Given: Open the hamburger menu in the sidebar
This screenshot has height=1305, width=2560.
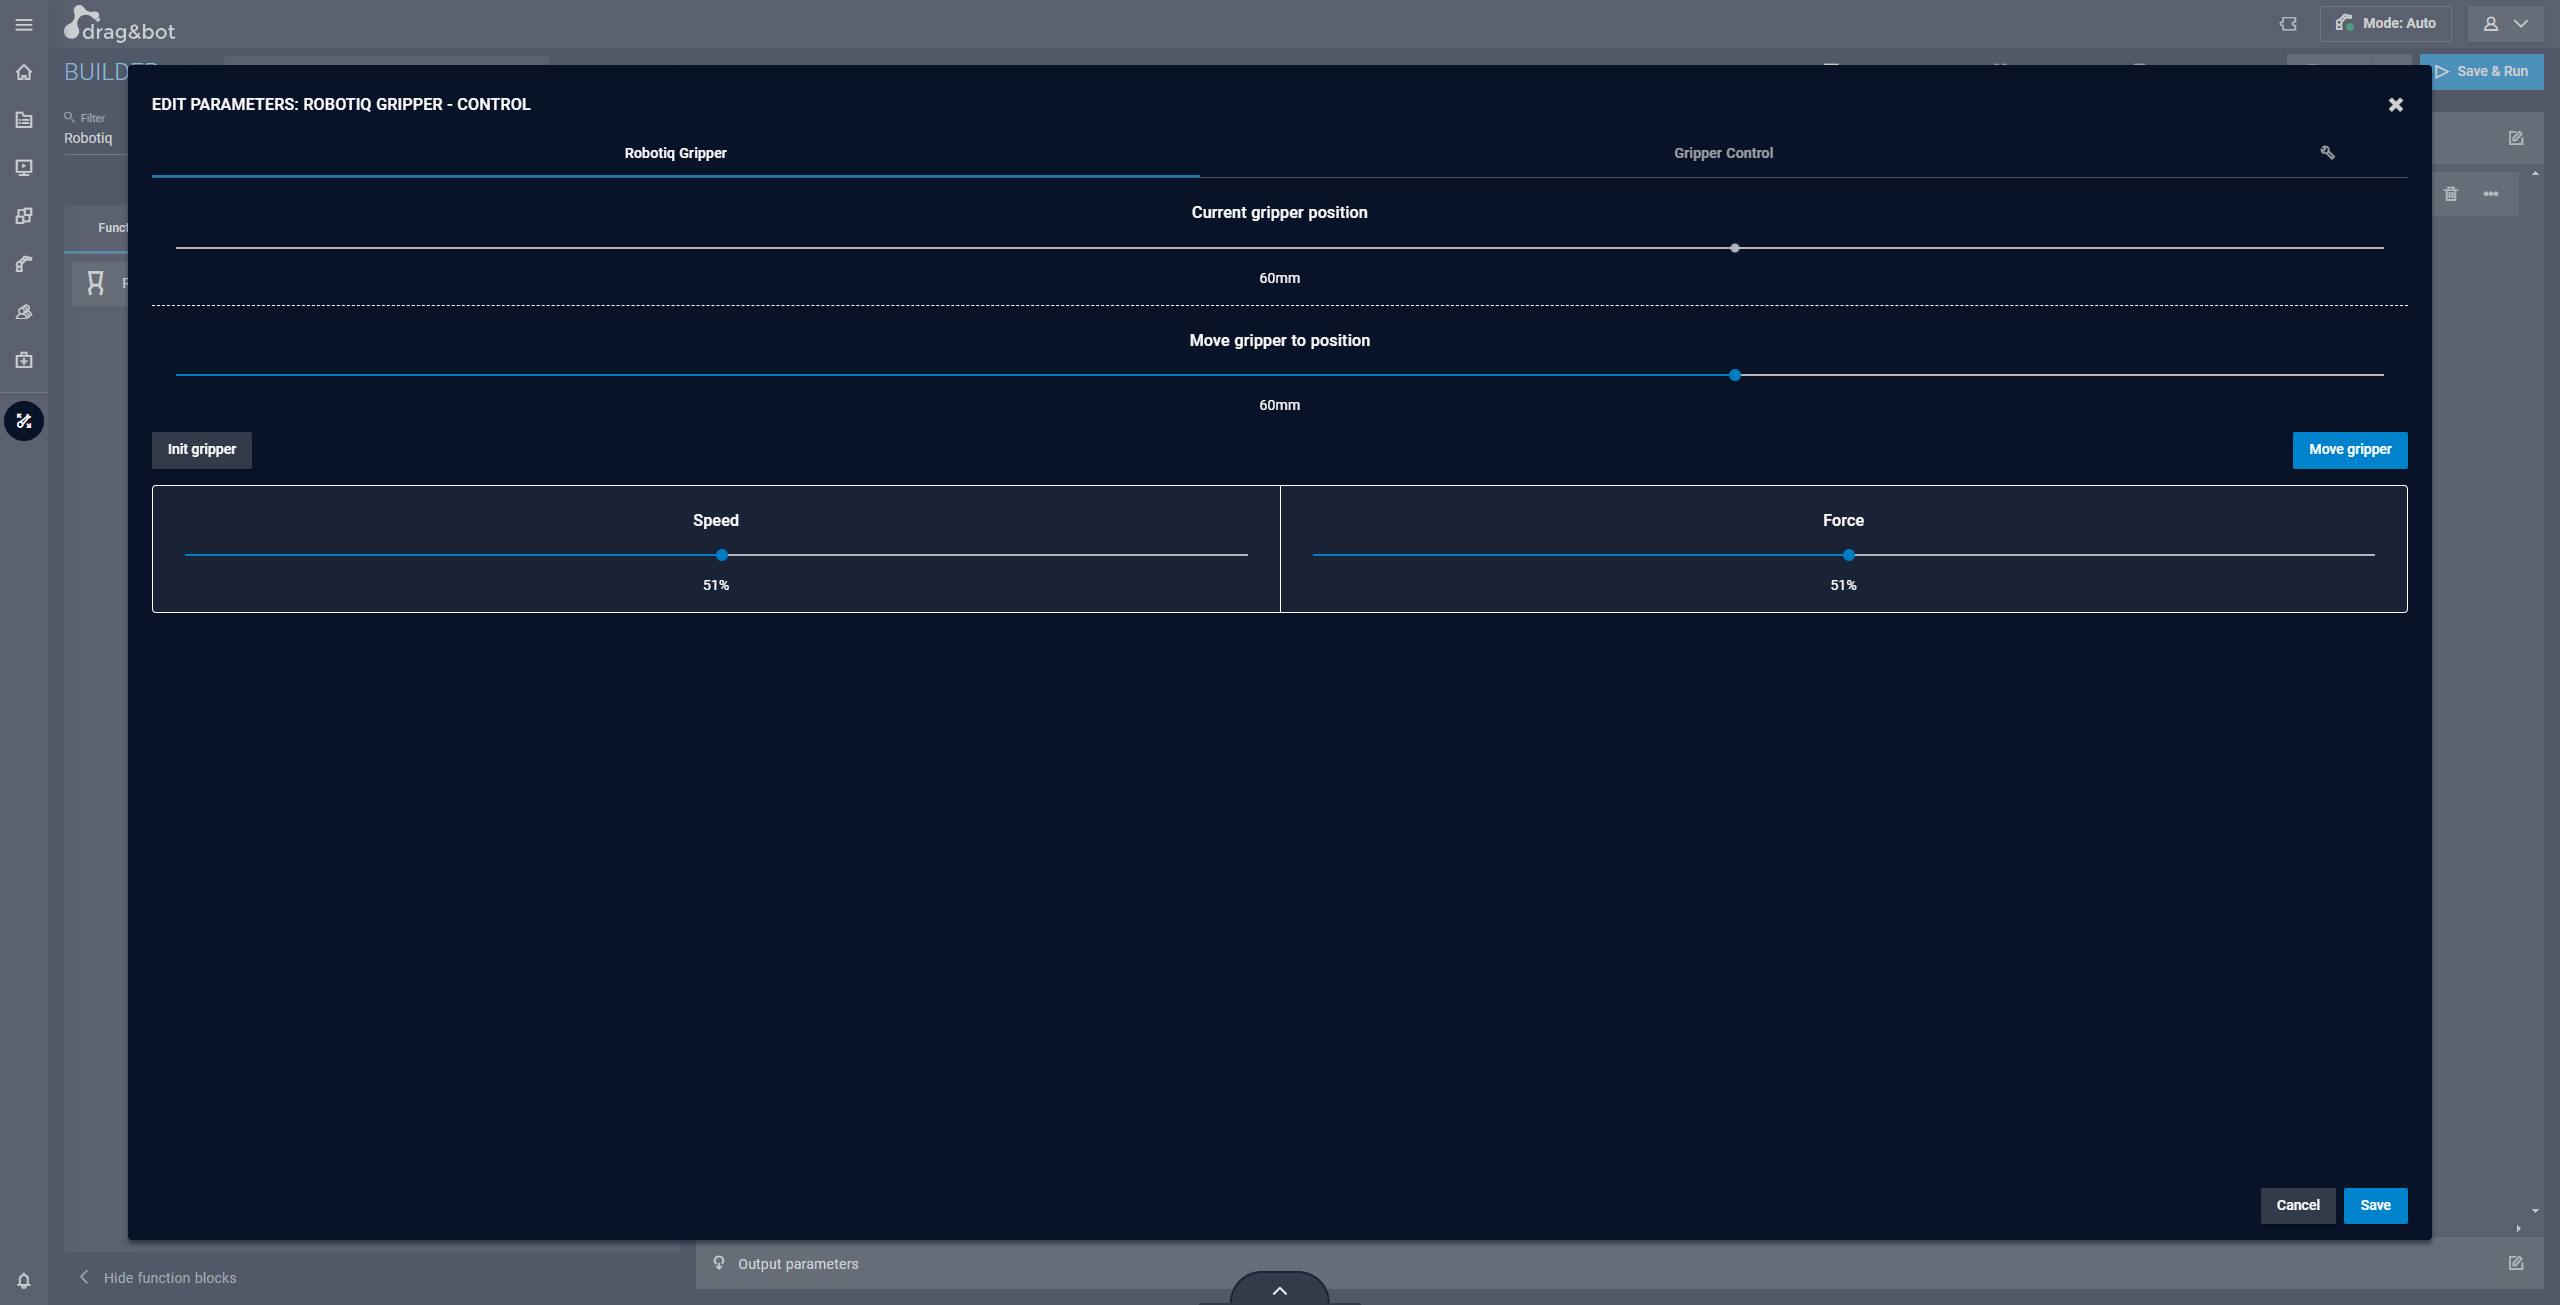Looking at the screenshot, I should point(24,25).
